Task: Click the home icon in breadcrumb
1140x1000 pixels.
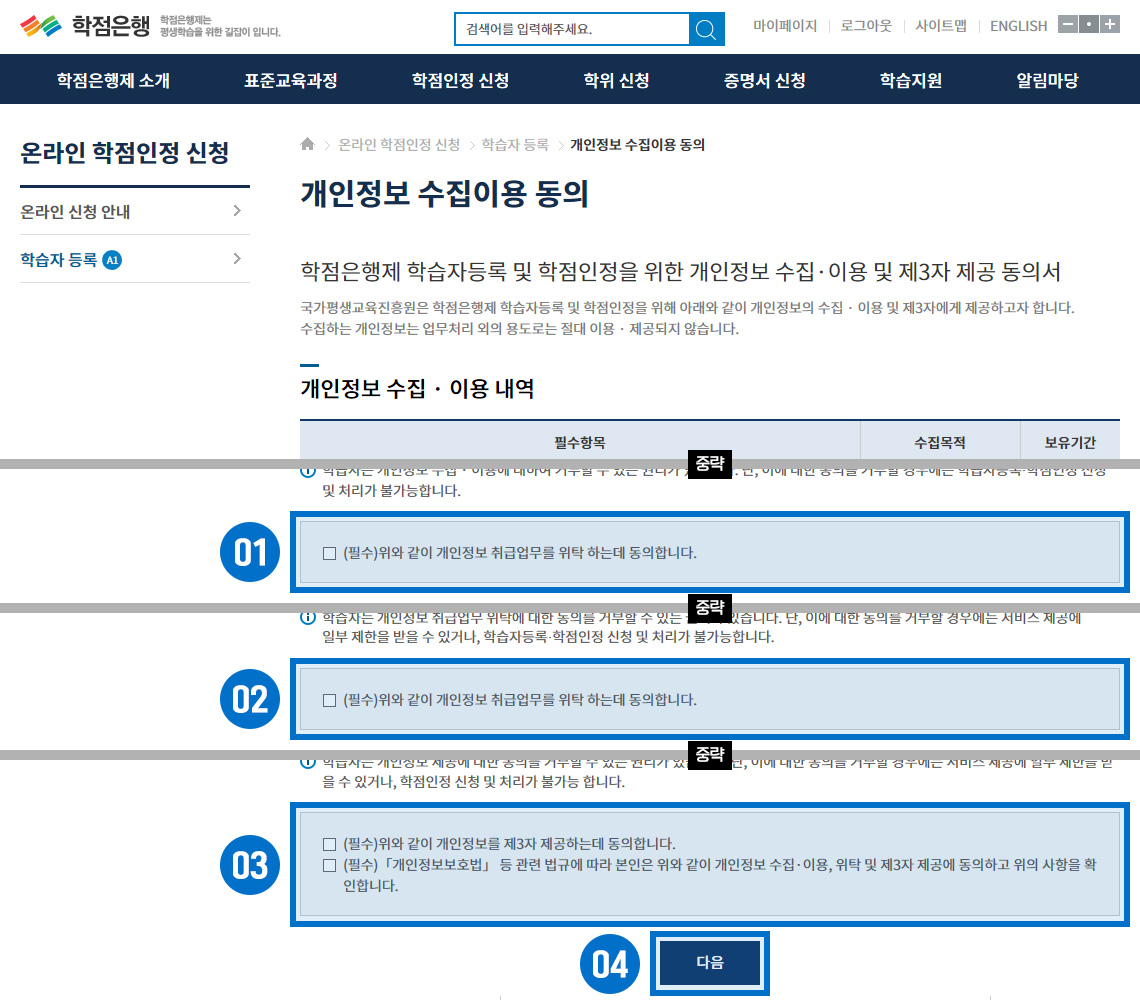Action: [308, 144]
